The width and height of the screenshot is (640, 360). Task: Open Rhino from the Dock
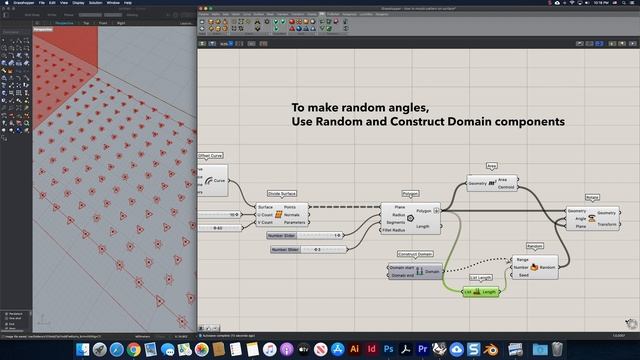point(440,349)
